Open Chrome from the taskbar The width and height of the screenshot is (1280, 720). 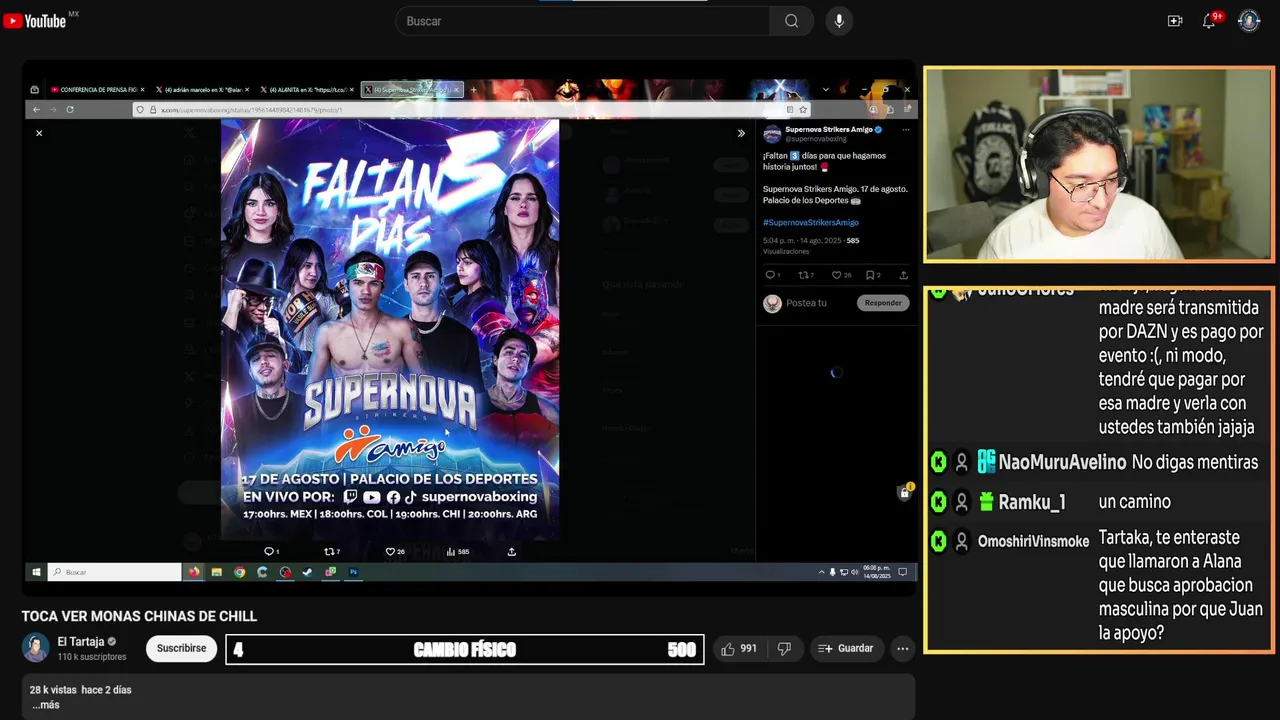pyautogui.click(x=239, y=572)
